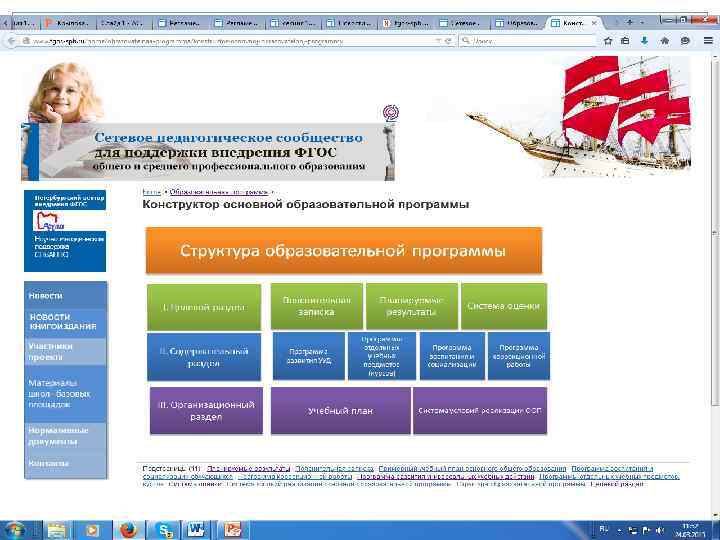Image resolution: width=720 pixels, height=540 pixels.
Task: Go to browser home page icon
Action: [x=664, y=41]
